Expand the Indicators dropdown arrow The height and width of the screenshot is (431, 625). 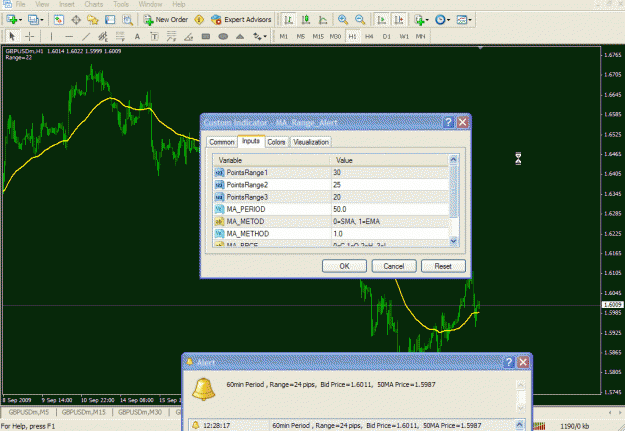point(427,20)
